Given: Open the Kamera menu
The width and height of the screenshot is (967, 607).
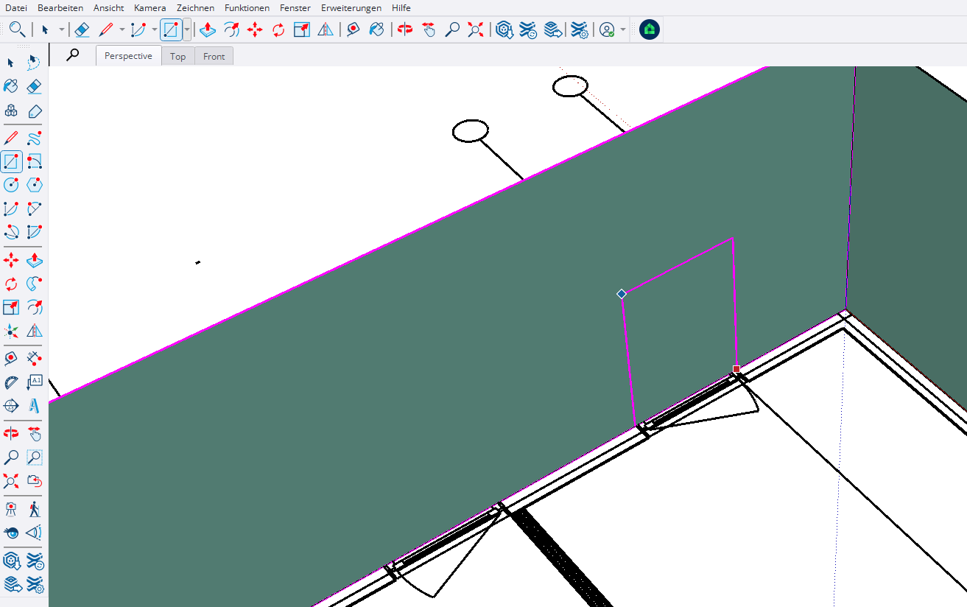Looking at the screenshot, I should (x=150, y=8).
